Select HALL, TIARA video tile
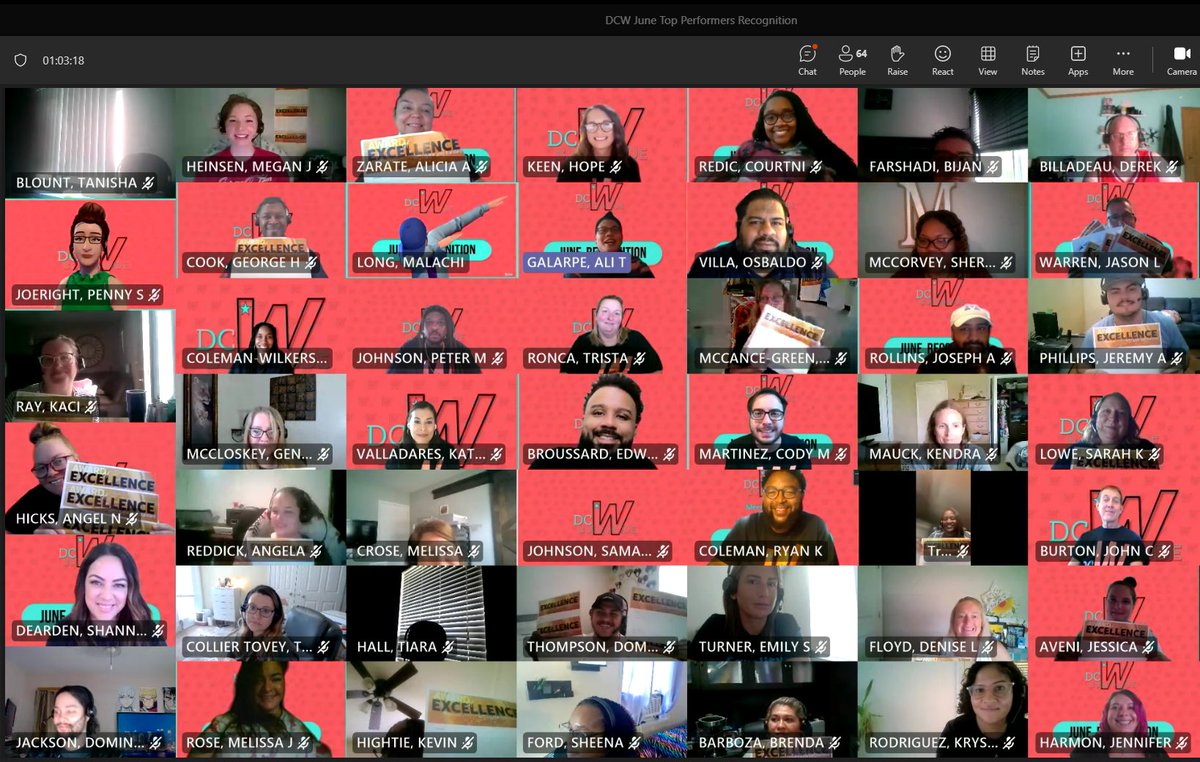 click(x=431, y=613)
